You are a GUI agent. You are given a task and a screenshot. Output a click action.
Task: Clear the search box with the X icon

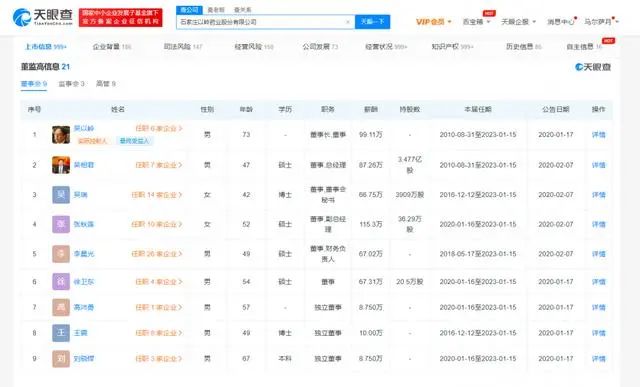(348, 22)
